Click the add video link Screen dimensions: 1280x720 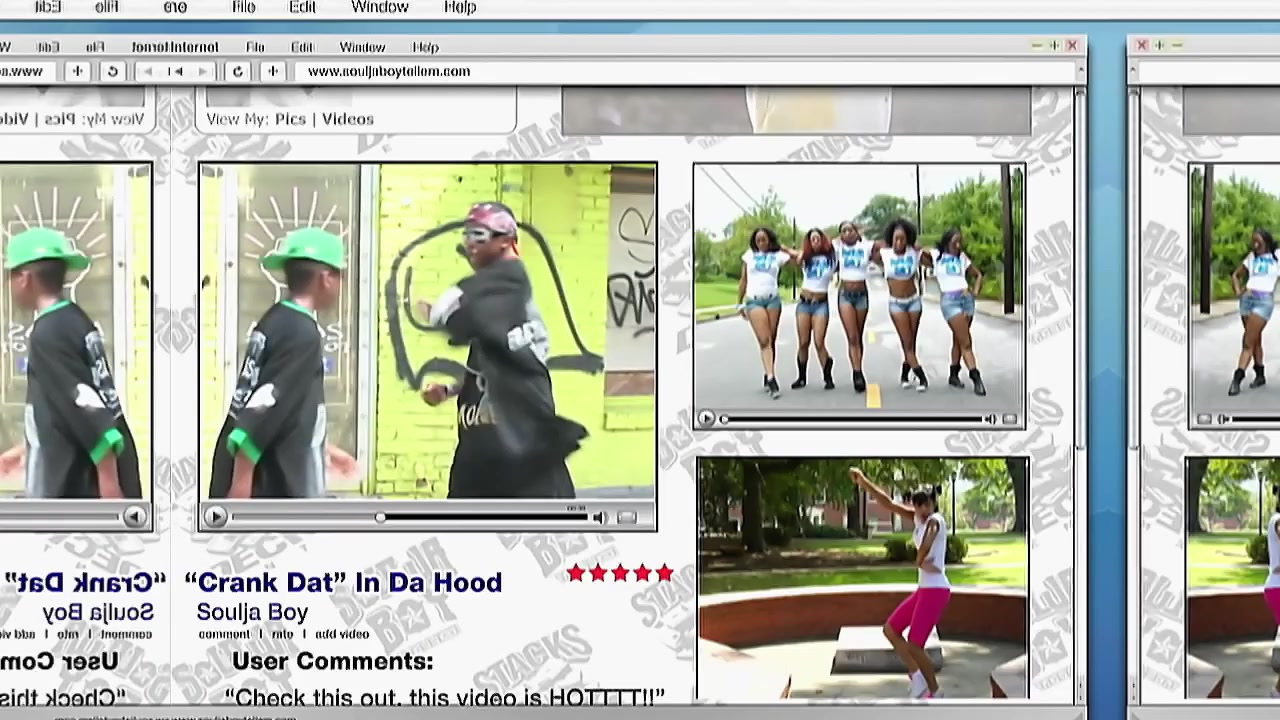pos(342,634)
